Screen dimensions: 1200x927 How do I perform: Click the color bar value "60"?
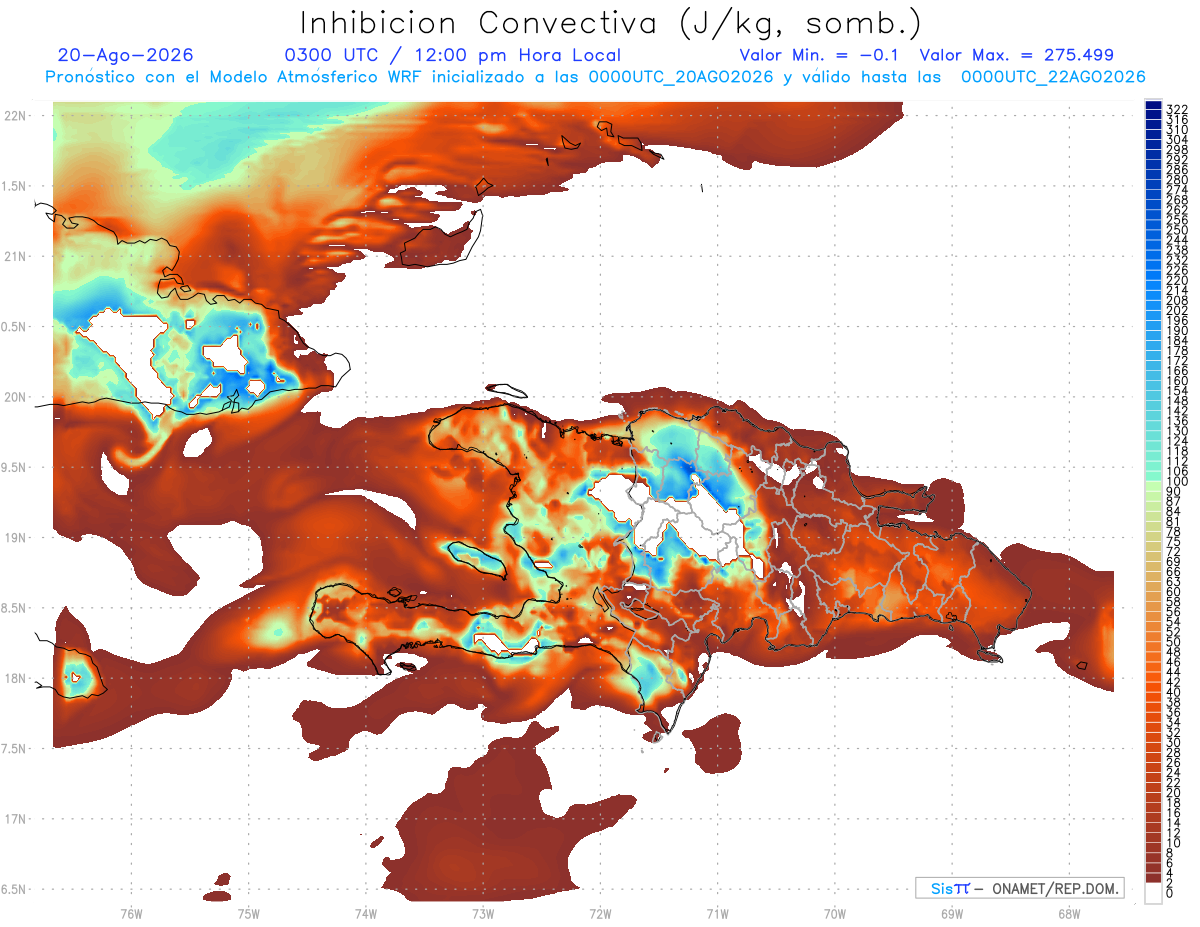(x=1174, y=592)
